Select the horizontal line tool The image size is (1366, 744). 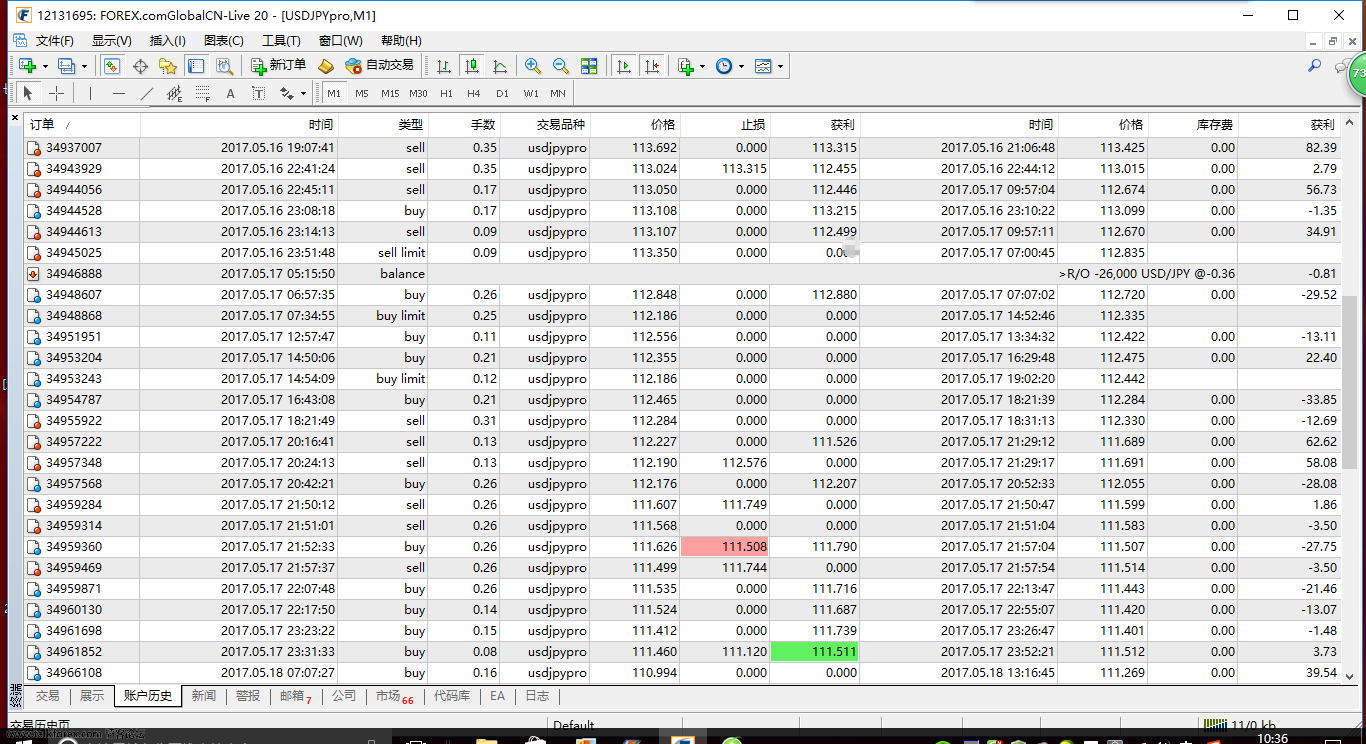(x=119, y=93)
